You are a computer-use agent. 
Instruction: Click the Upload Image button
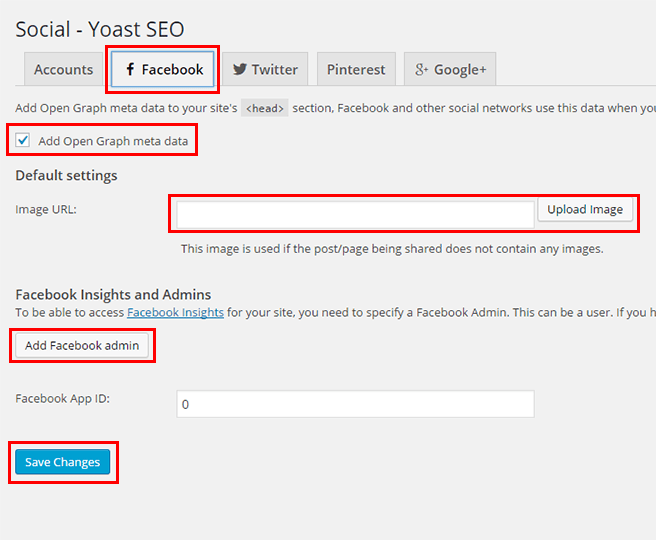(585, 209)
